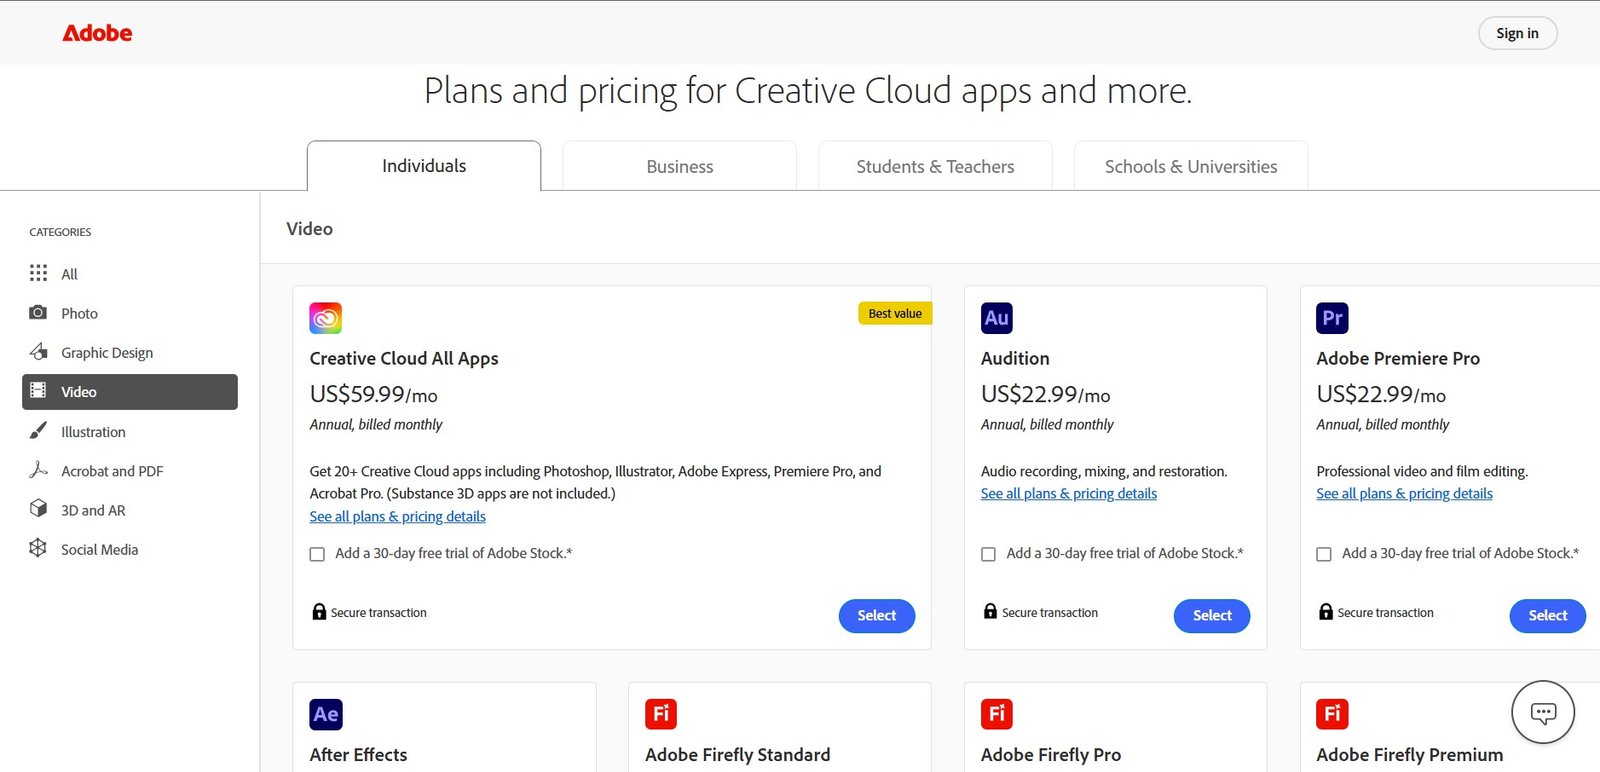Screen dimensions: 1600x772
Task: Open the Students & Teachers tab
Action: [x=935, y=167]
